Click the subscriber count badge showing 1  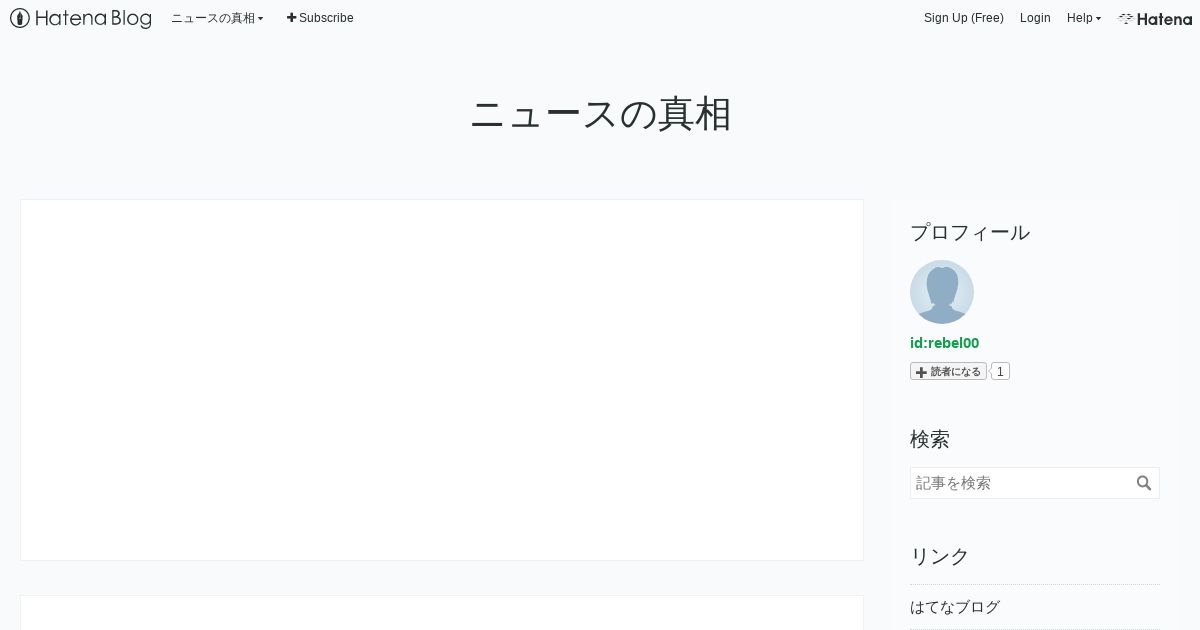point(1000,371)
